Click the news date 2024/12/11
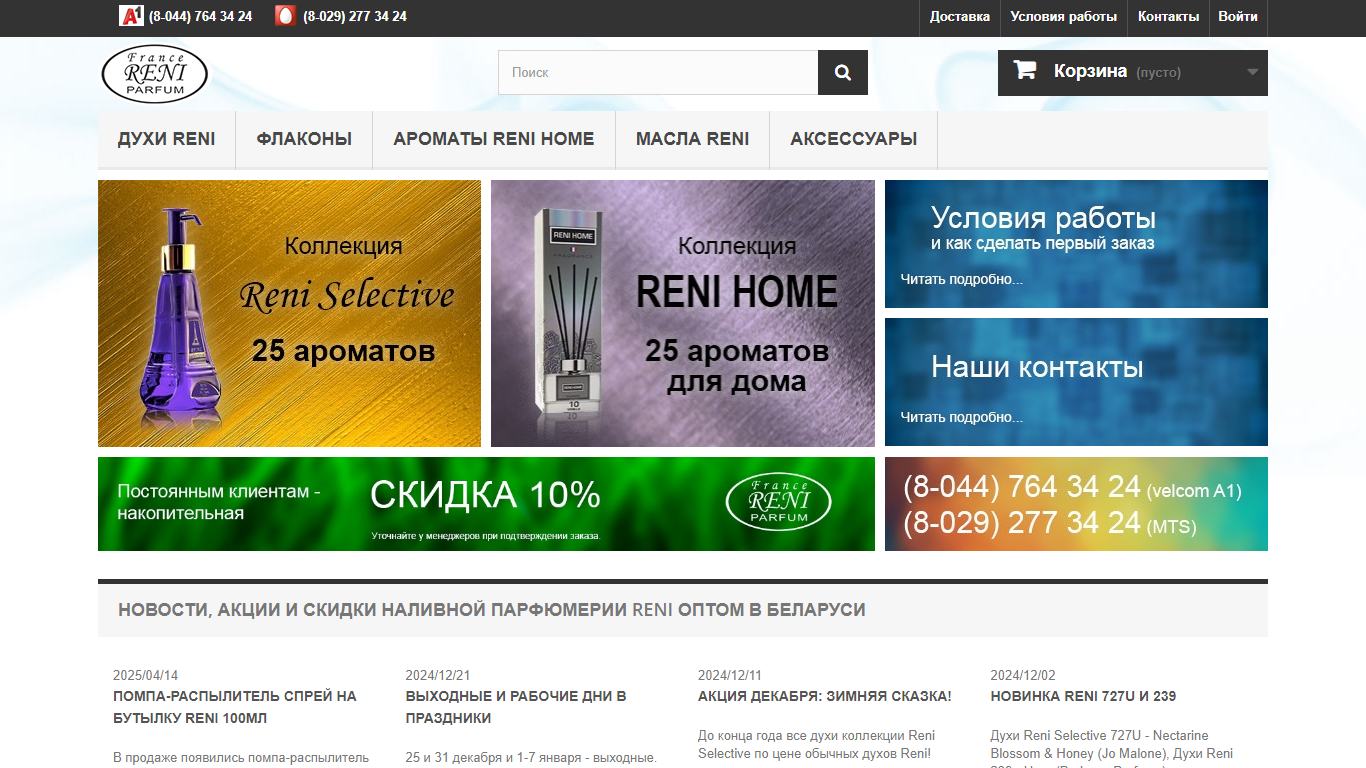Screen dimensions: 1366x768 pos(730,675)
